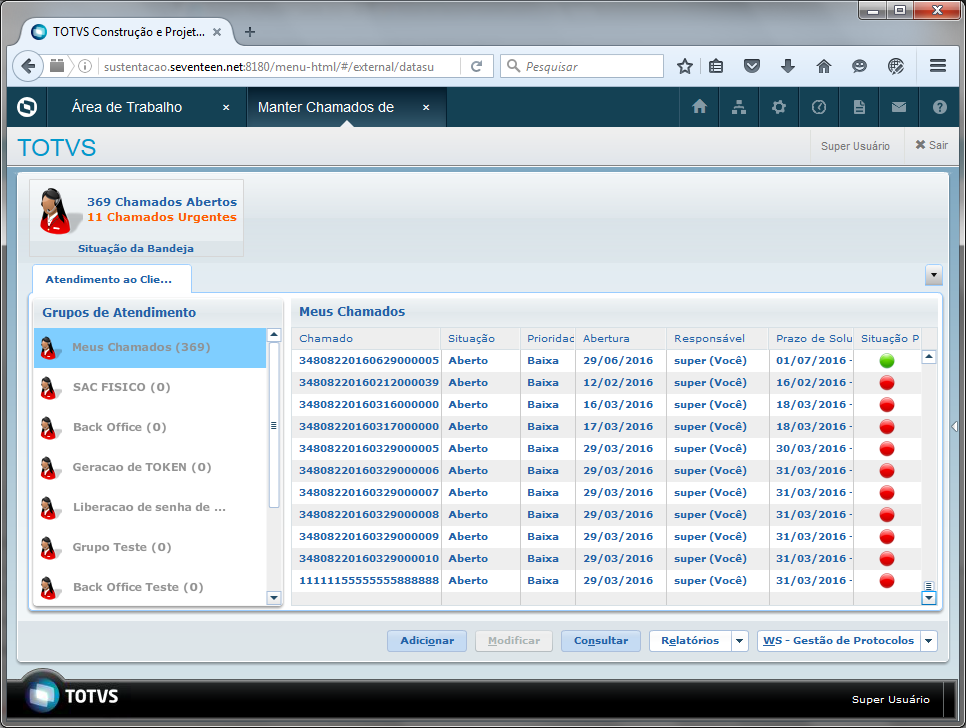Select Back Office Teste (0) group

pyautogui.click(x=150, y=588)
